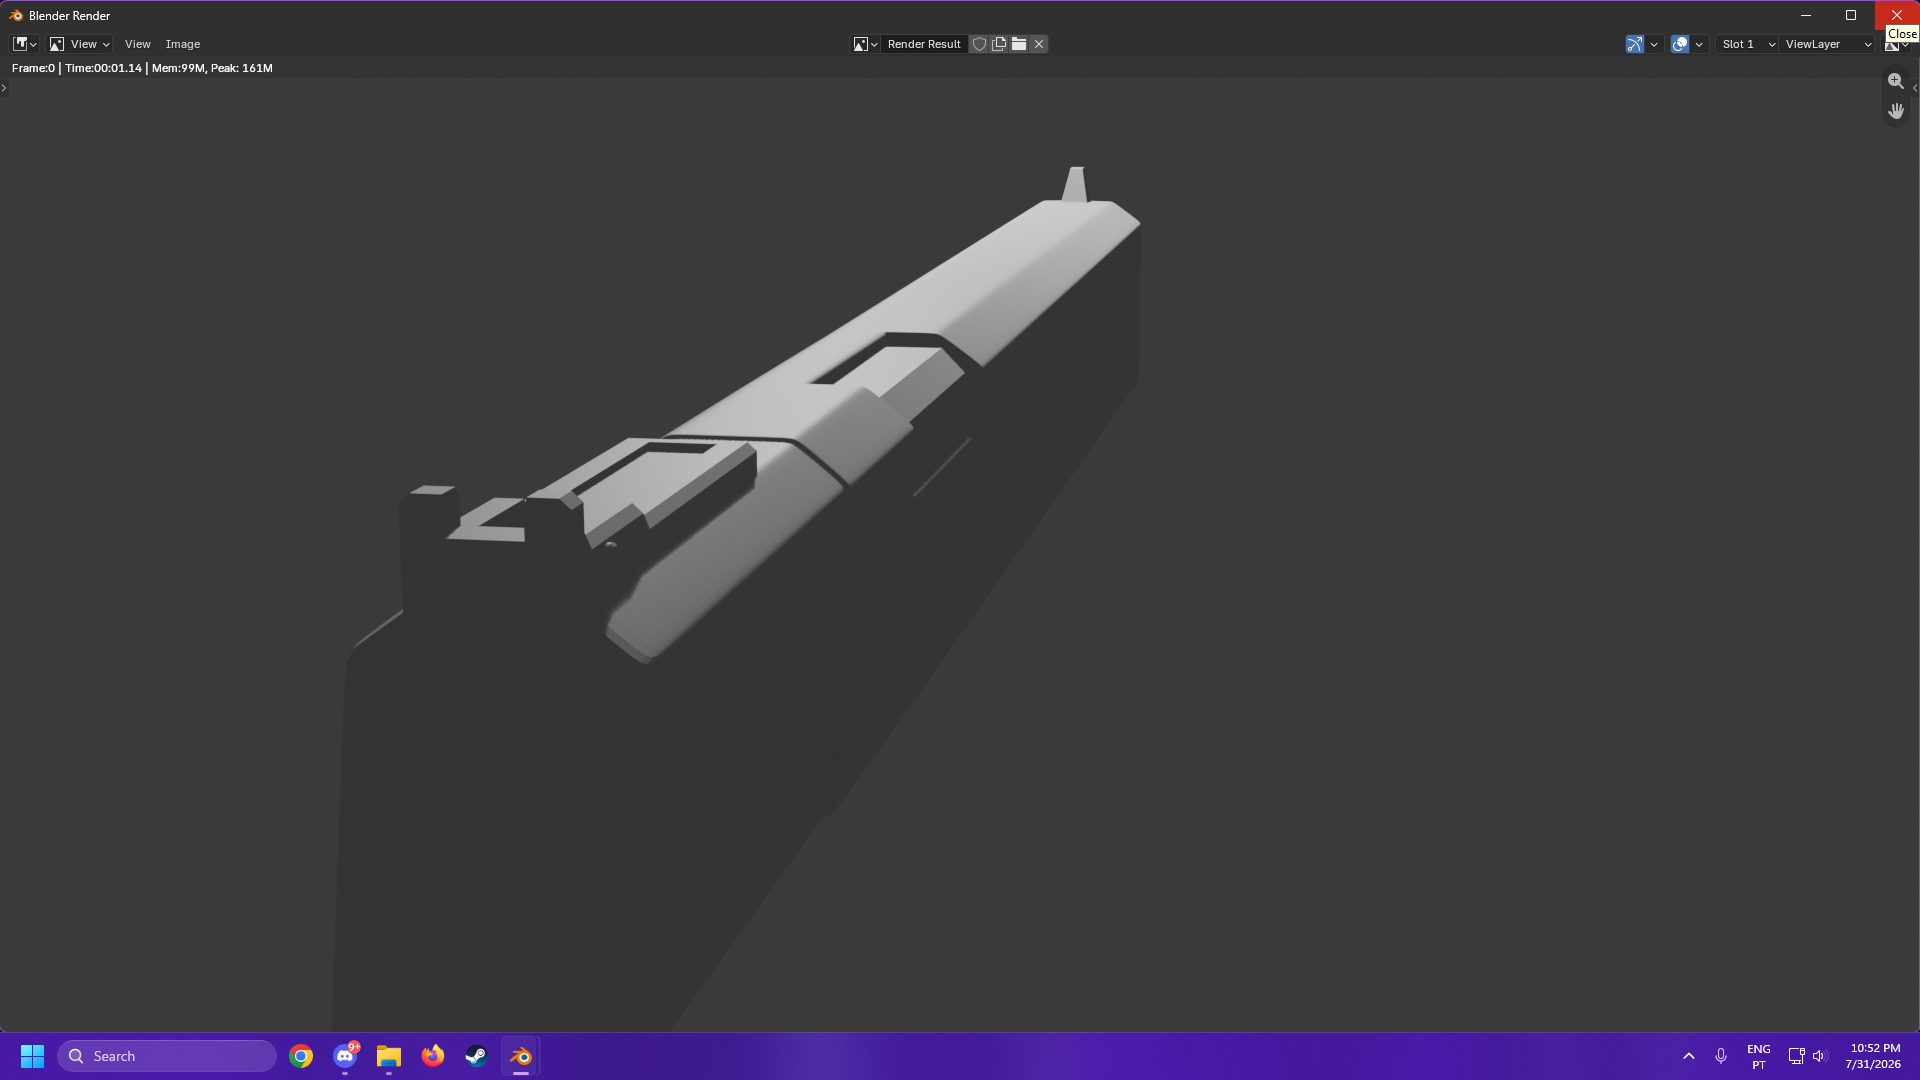Open the Image menu
The width and height of the screenshot is (1920, 1080).
183,44
